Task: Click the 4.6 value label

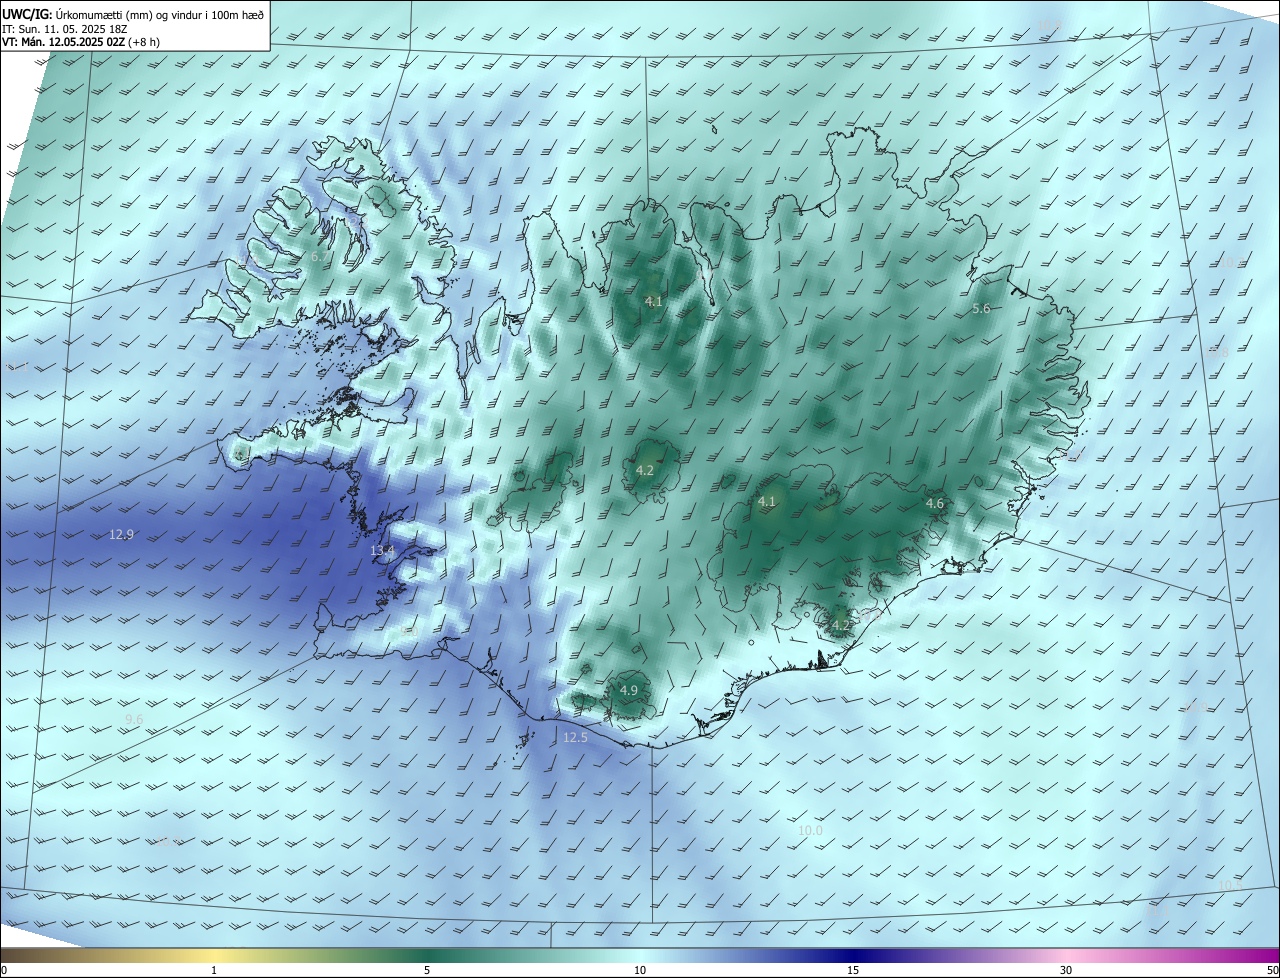Action: (x=935, y=503)
